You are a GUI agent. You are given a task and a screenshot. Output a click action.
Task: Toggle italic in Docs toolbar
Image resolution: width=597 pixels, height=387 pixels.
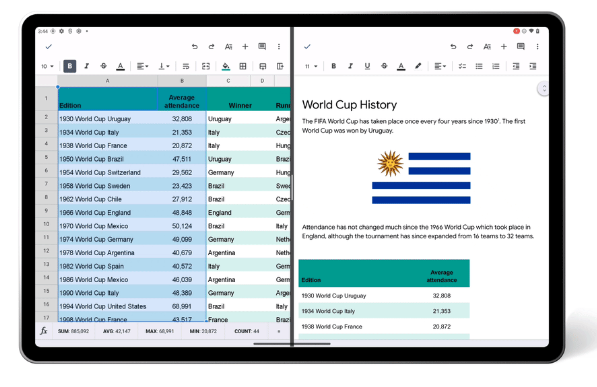pos(350,66)
